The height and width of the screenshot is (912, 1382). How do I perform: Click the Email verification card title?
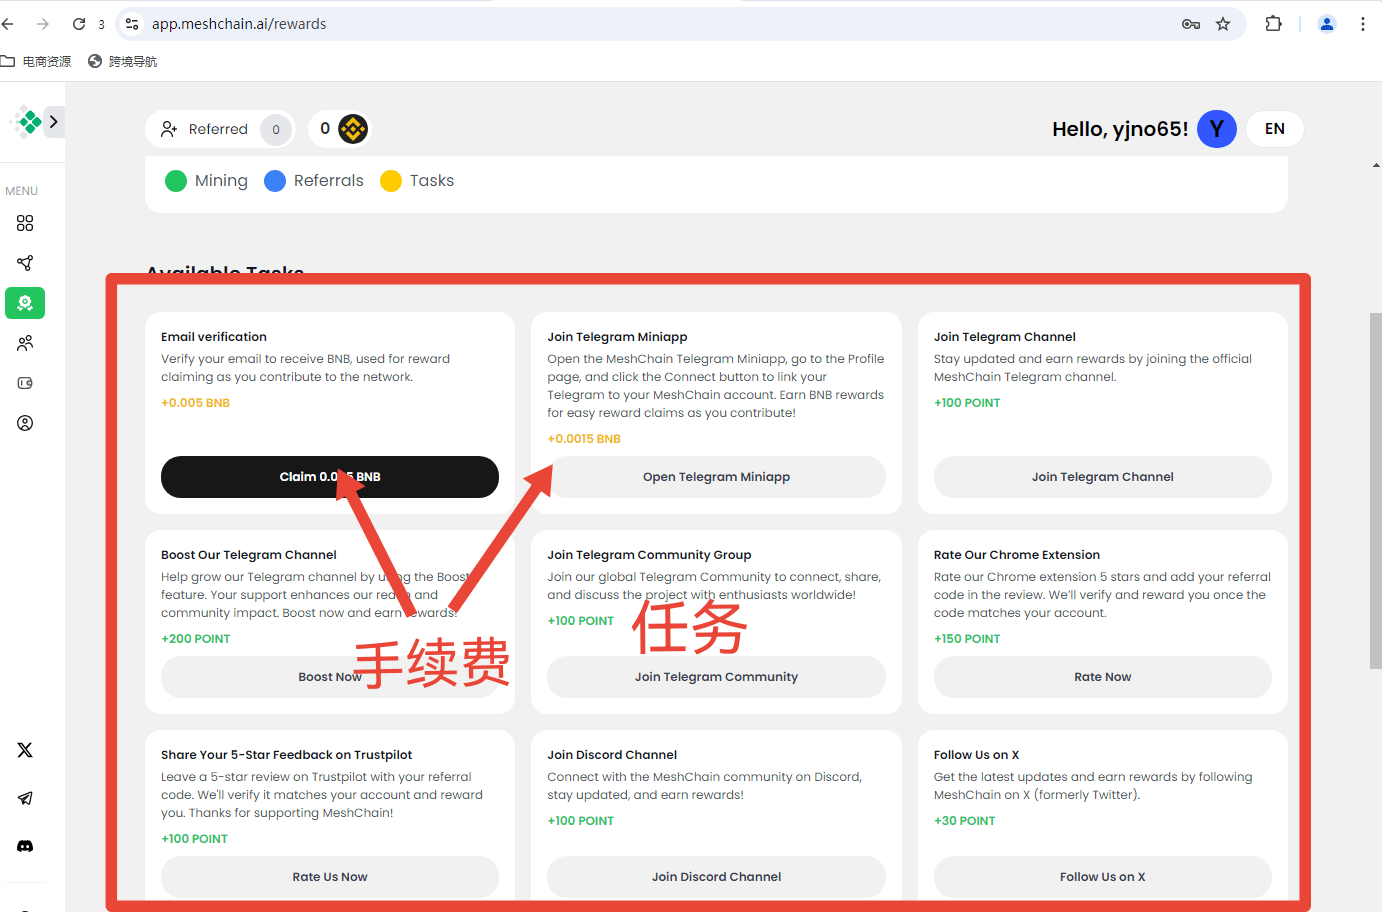coord(214,337)
